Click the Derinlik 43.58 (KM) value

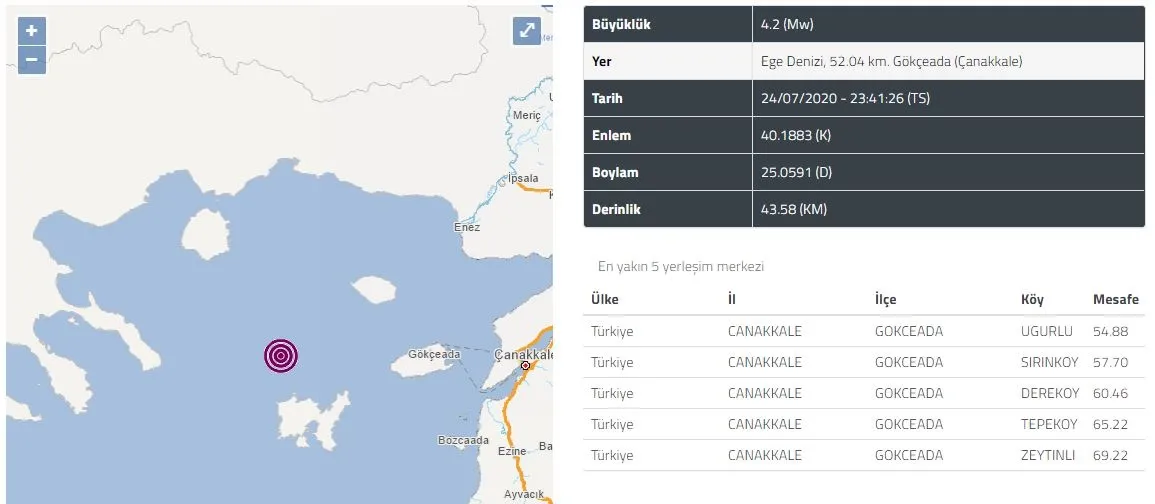793,209
